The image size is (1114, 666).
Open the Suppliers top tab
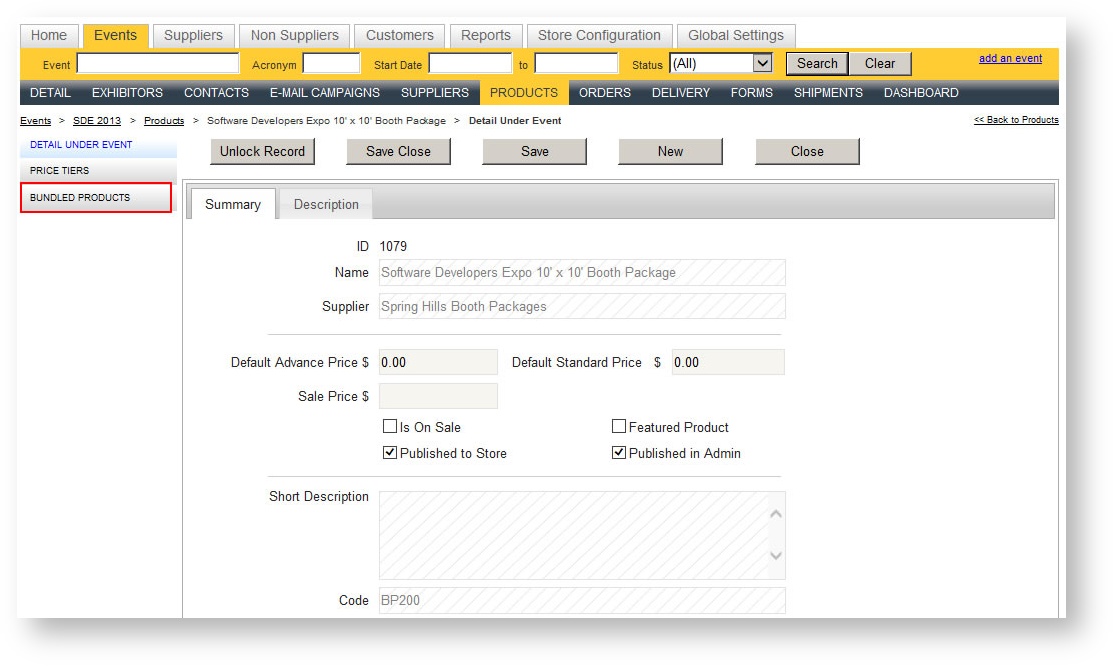(x=193, y=35)
